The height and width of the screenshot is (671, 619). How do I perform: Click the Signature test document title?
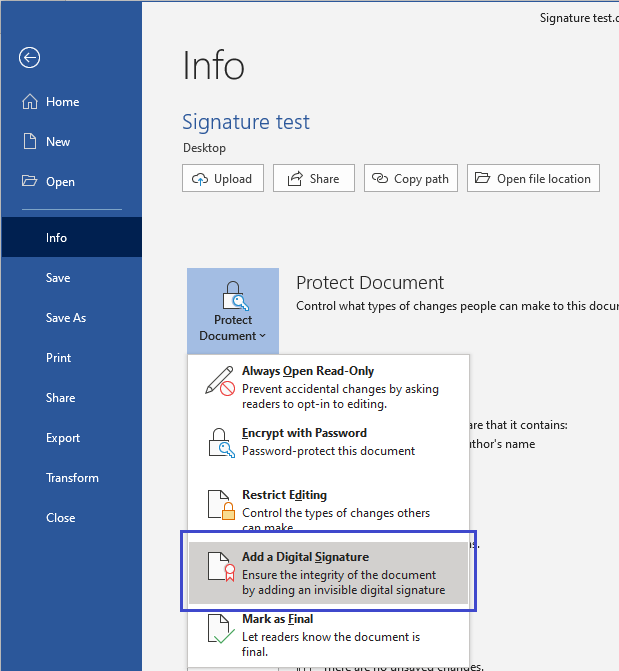[x=246, y=122]
